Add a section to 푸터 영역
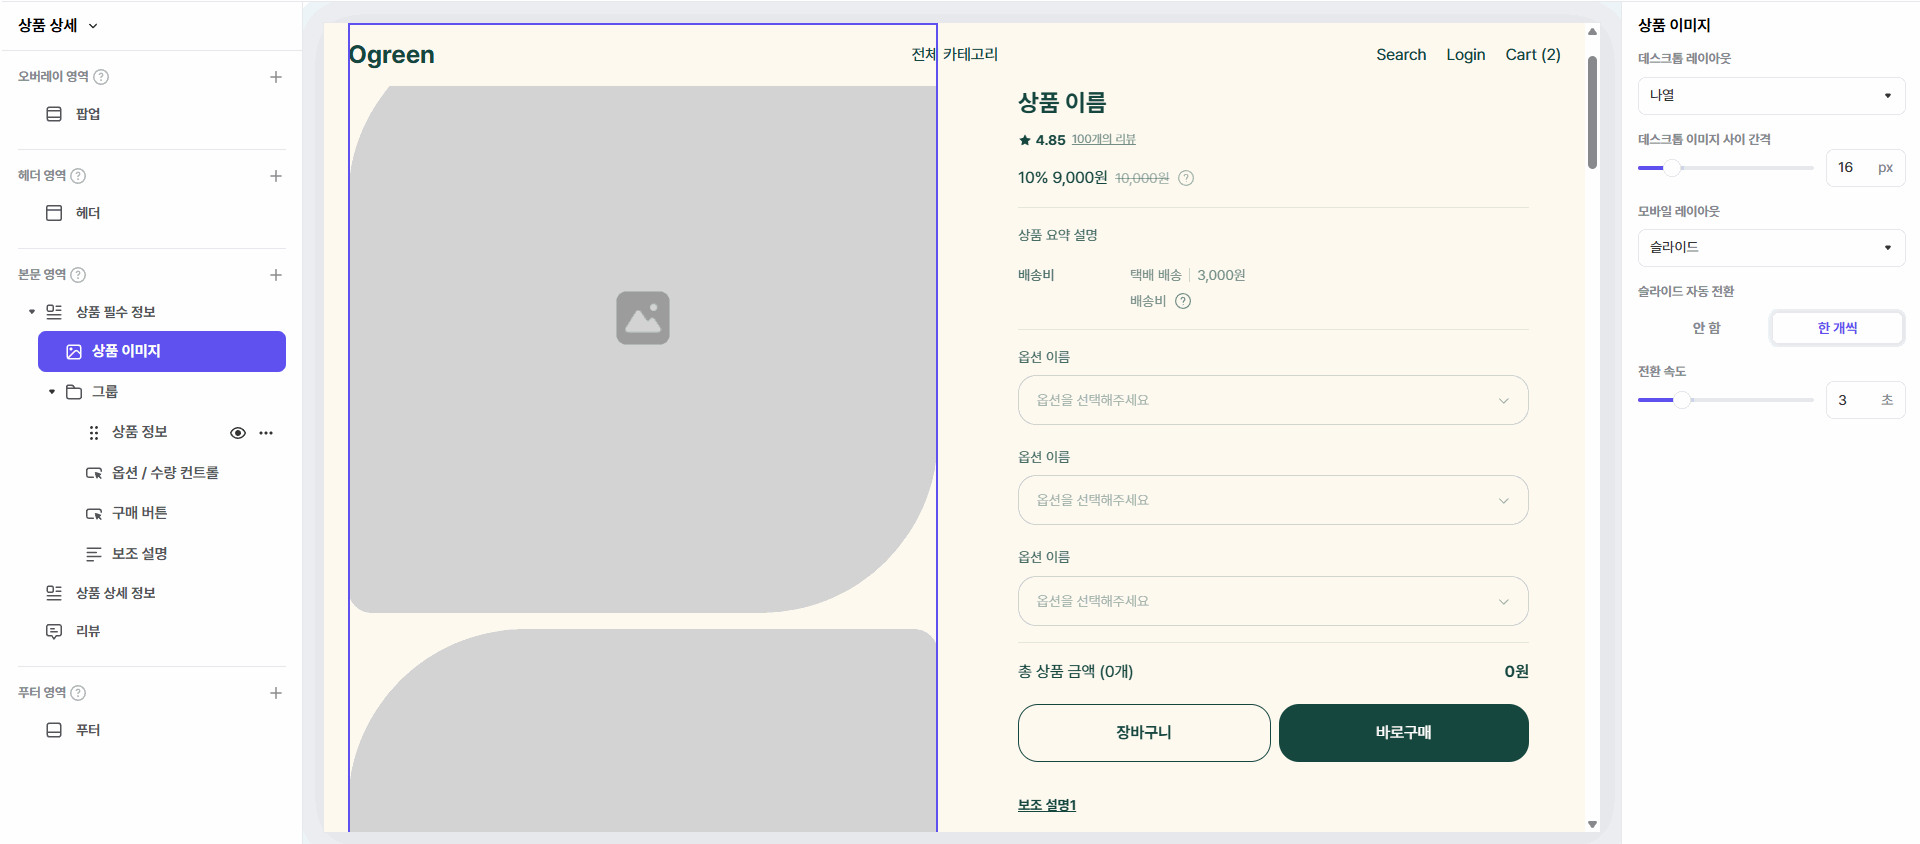 276,693
